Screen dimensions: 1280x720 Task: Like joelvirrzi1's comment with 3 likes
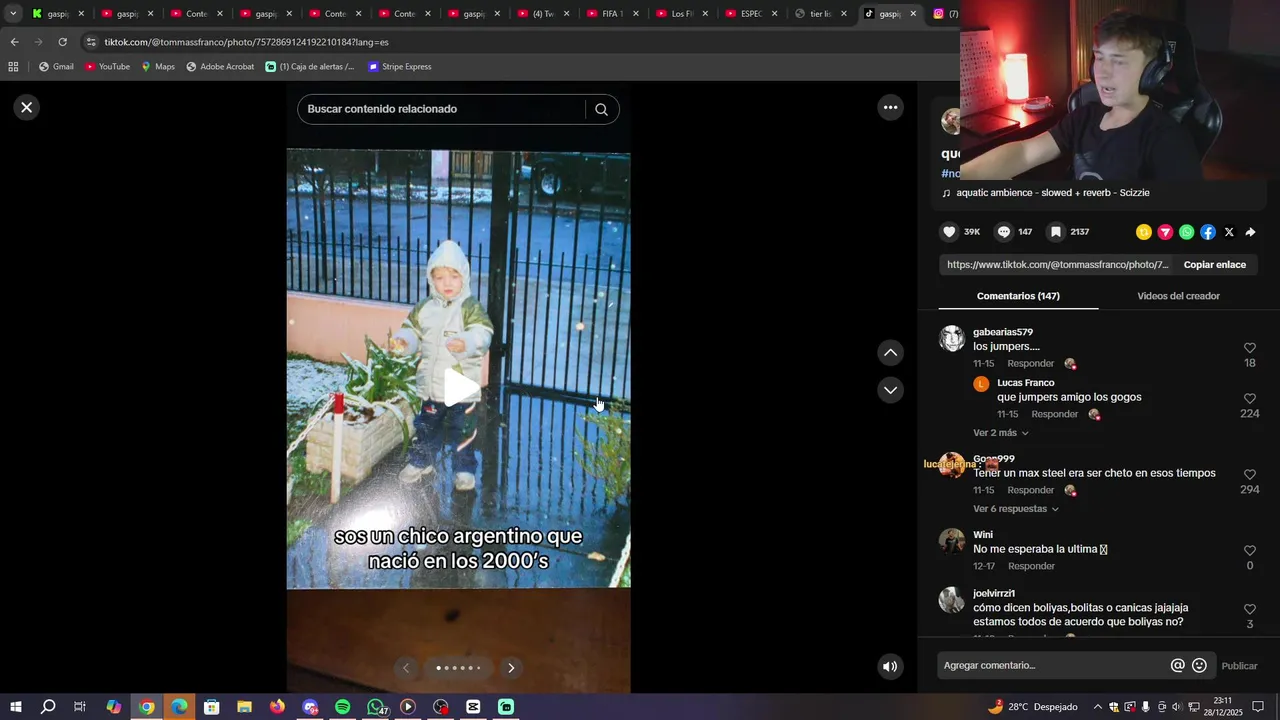(1250, 609)
